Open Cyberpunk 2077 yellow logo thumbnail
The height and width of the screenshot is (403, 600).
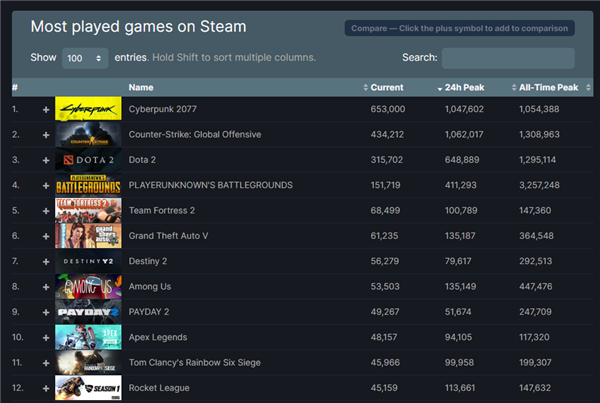[x=88, y=109]
